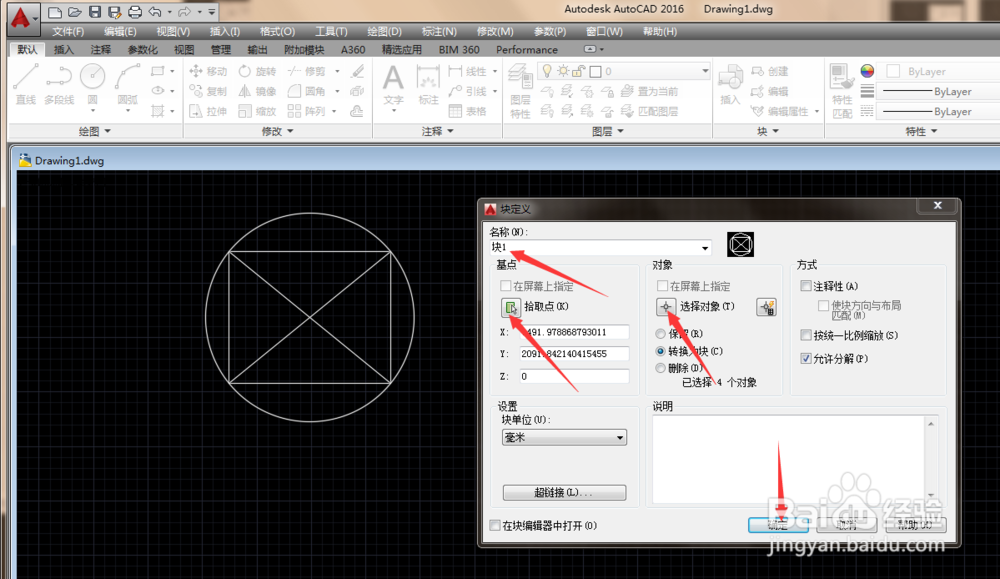This screenshot has width=1000, height=579.
Task: Expand the Layers (图层) panel flyout
Action: click(x=608, y=131)
